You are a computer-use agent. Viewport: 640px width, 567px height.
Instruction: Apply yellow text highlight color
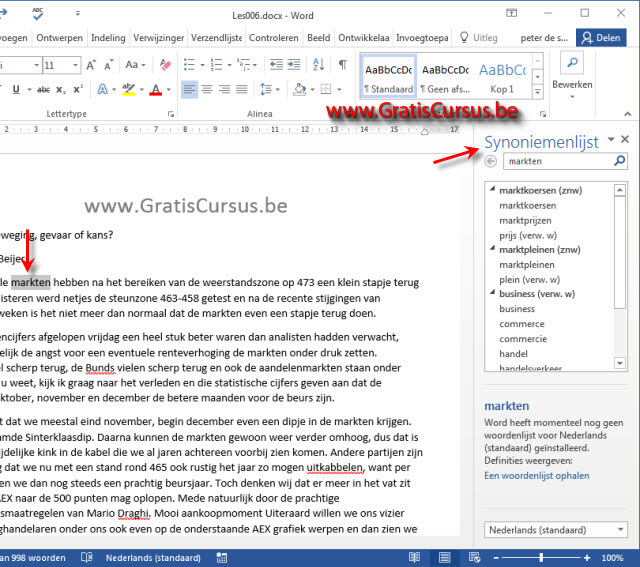pos(129,89)
